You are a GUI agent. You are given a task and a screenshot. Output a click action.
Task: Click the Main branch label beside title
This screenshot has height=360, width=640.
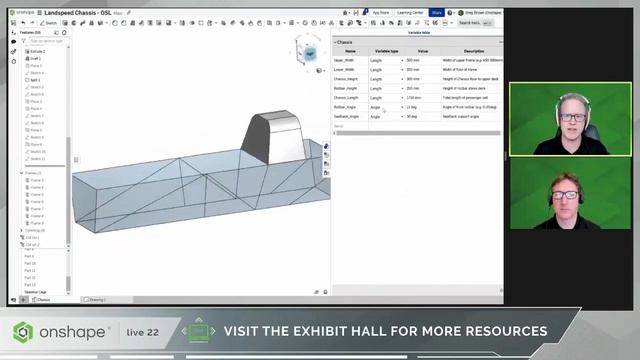pyautogui.click(x=118, y=13)
